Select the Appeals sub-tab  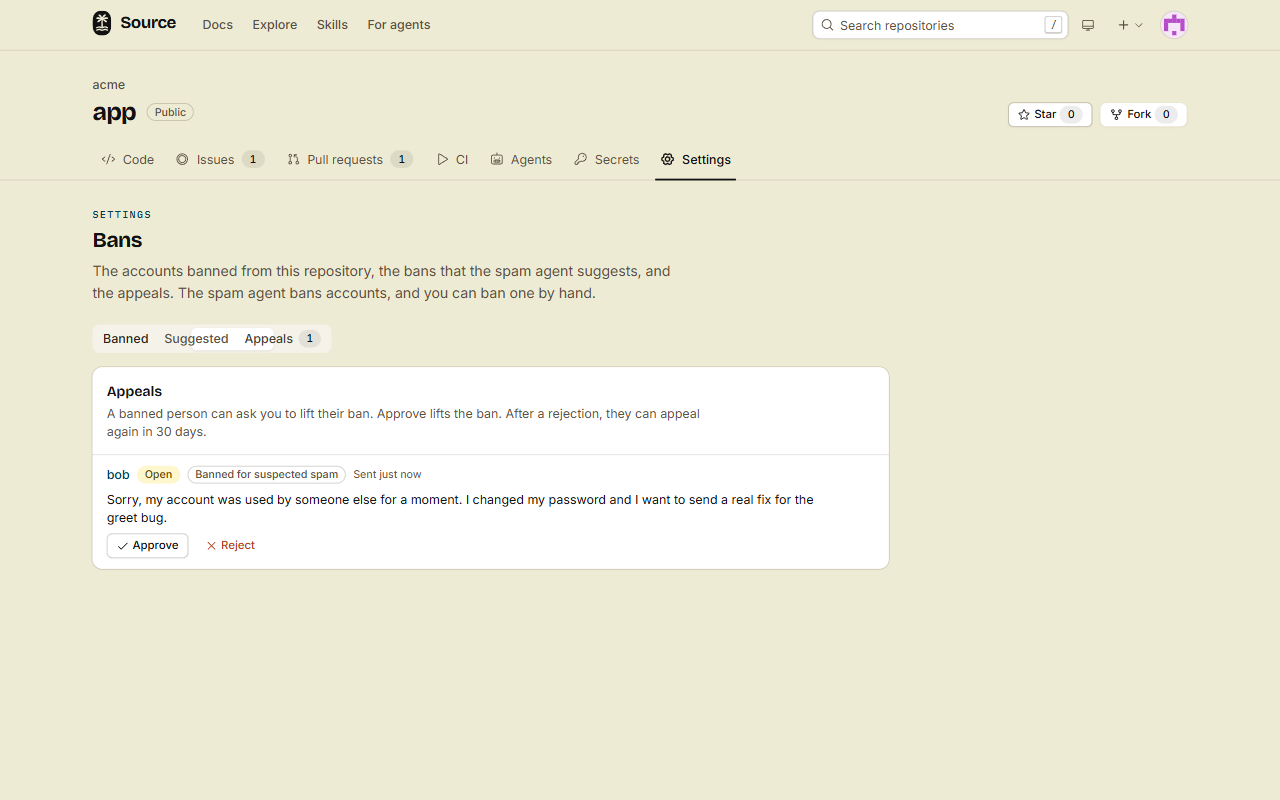pyautogui.click(x=282, y=339)
